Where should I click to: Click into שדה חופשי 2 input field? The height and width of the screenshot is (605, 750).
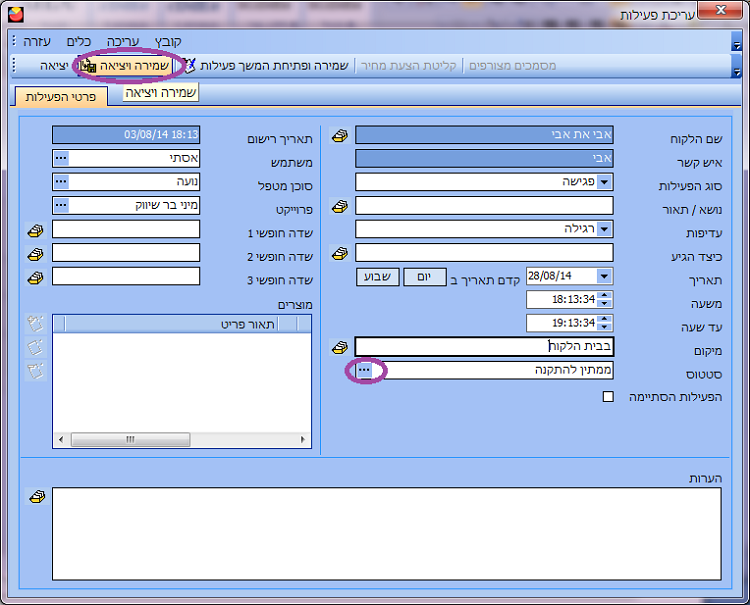(x=126, y=253)
